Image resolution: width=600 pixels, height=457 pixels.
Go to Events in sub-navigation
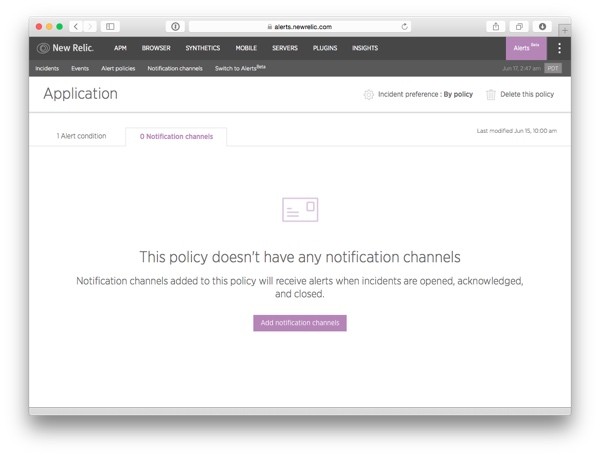click(80, 69)
